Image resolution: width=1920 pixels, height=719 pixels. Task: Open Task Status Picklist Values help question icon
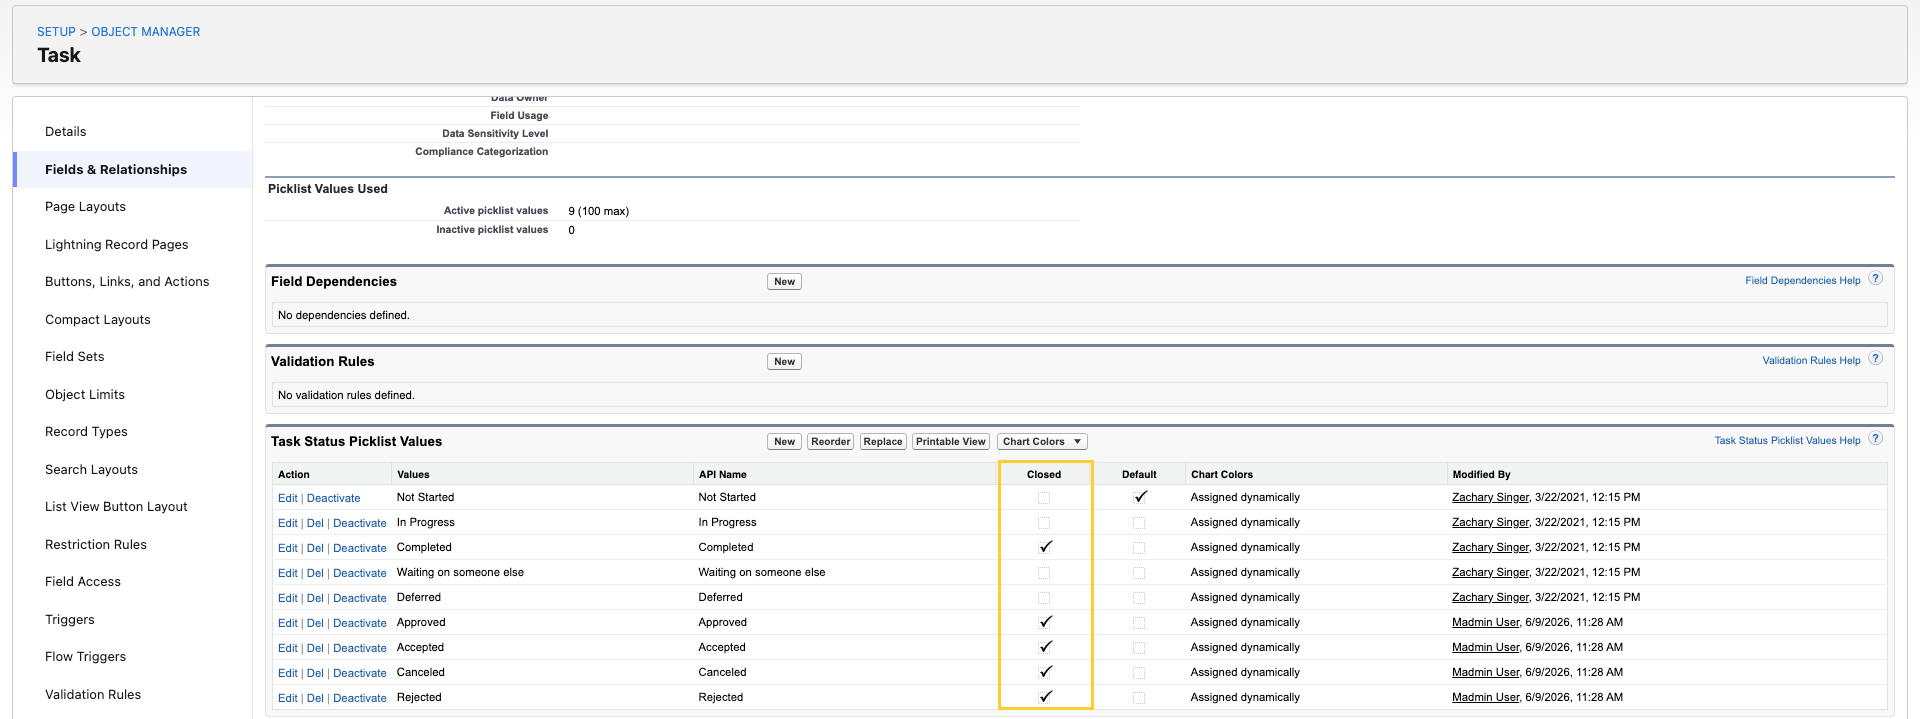[1876, 439]
